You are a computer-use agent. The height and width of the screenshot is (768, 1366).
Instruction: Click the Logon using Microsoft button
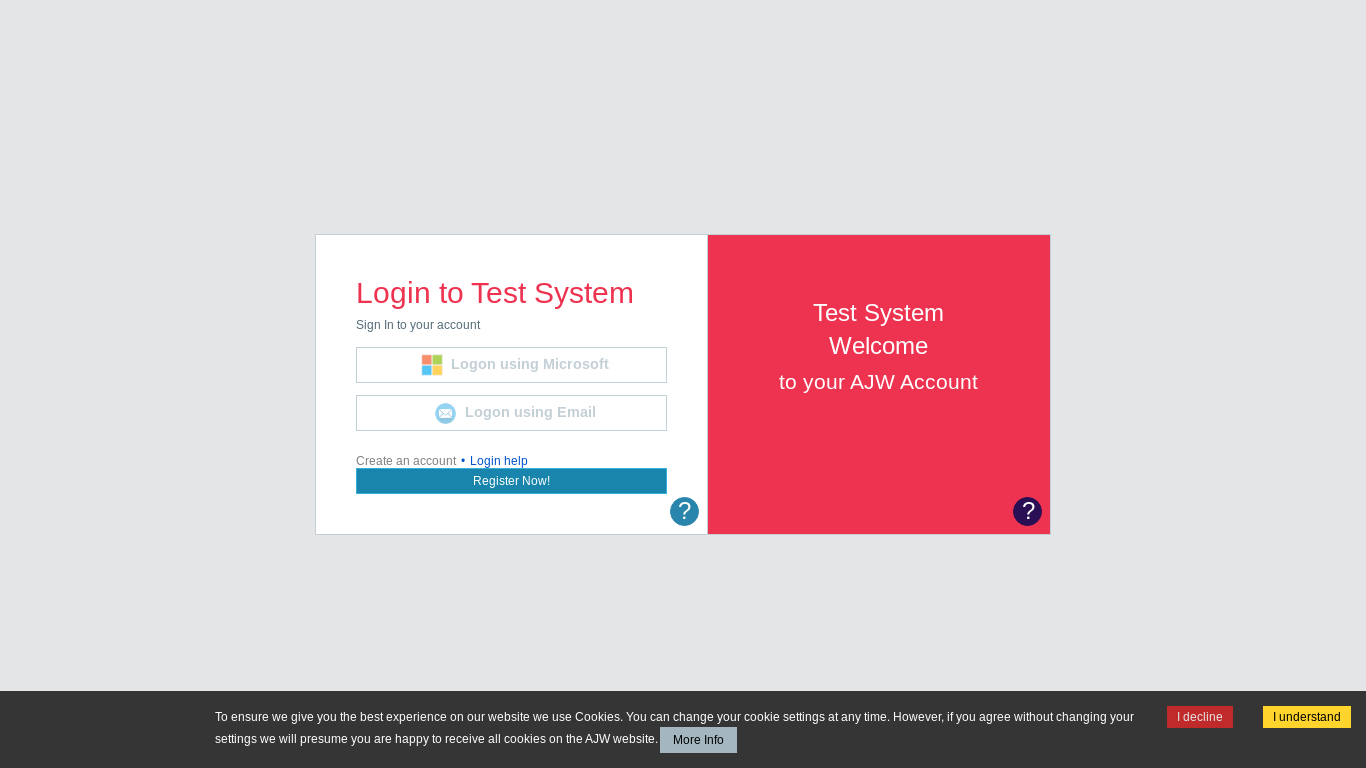[x=511, y=365]
